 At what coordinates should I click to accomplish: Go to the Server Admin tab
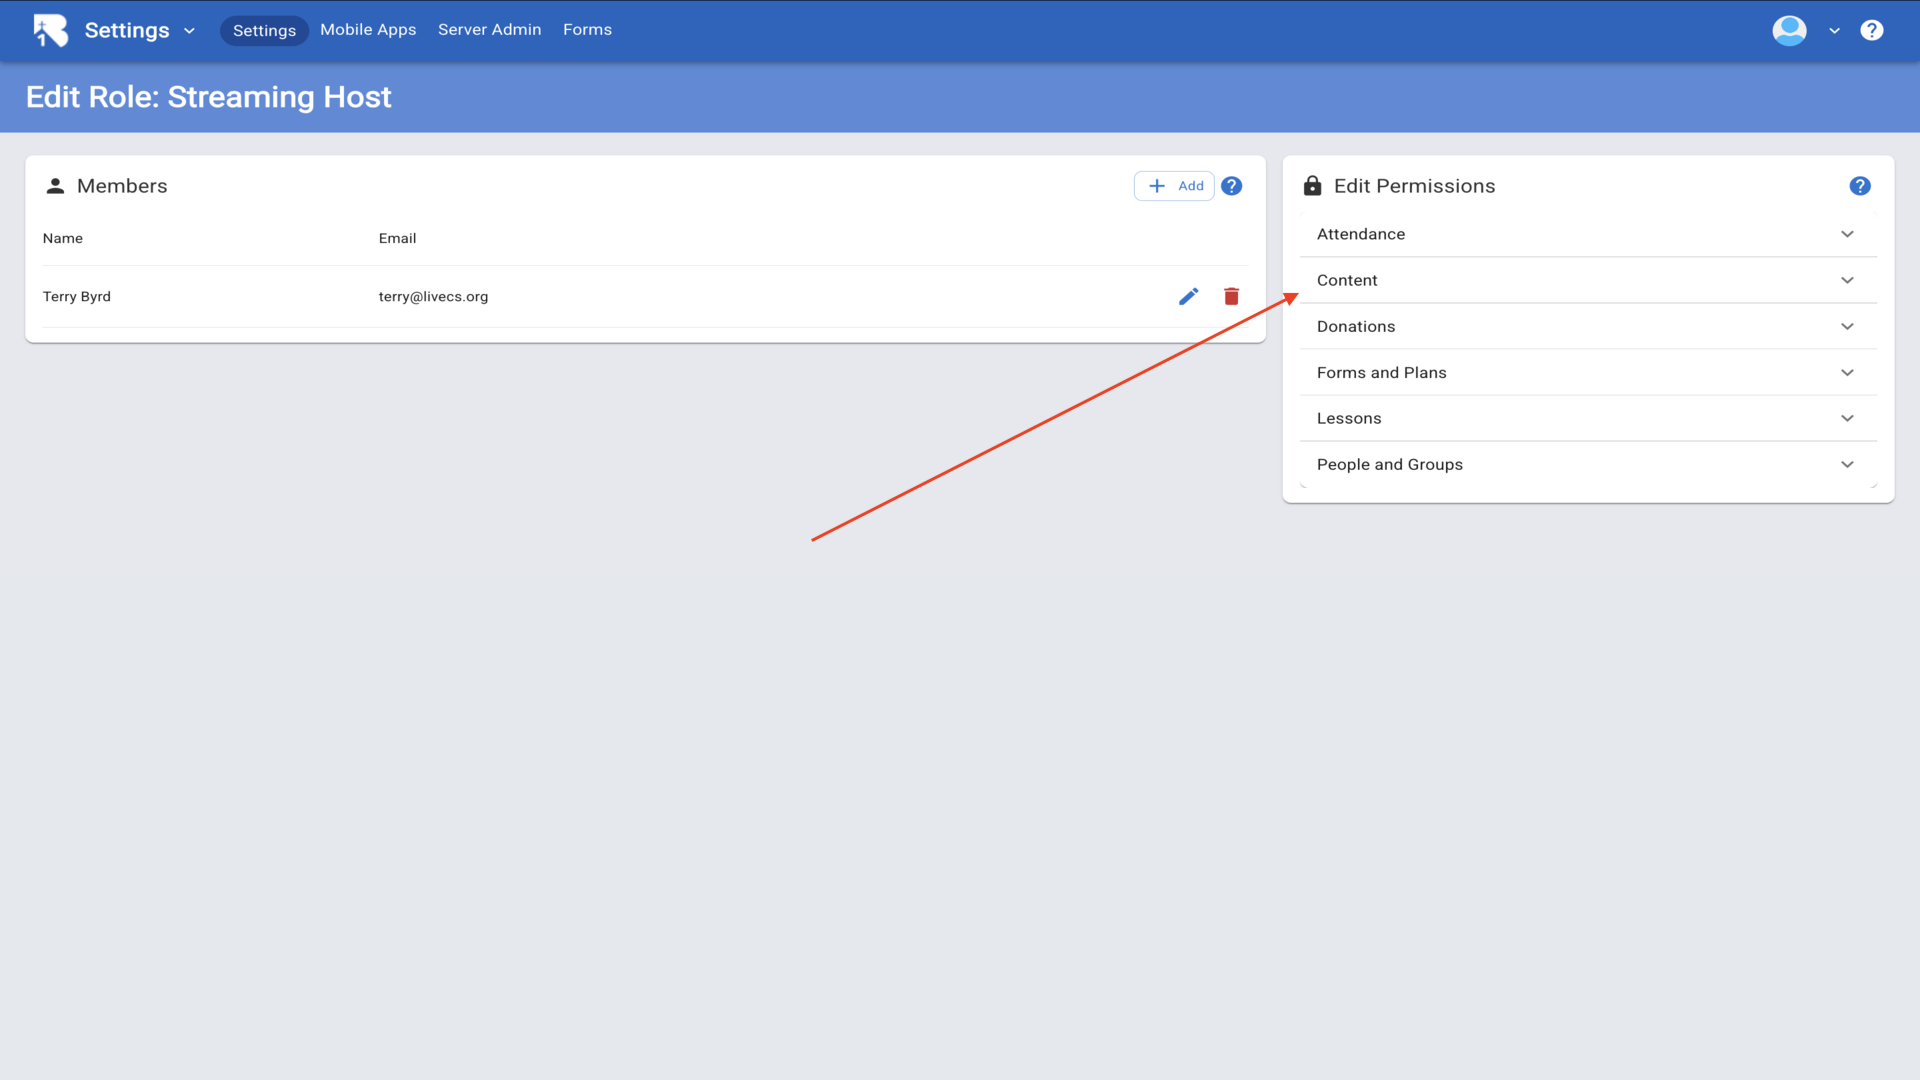click(x=489, y=30)
